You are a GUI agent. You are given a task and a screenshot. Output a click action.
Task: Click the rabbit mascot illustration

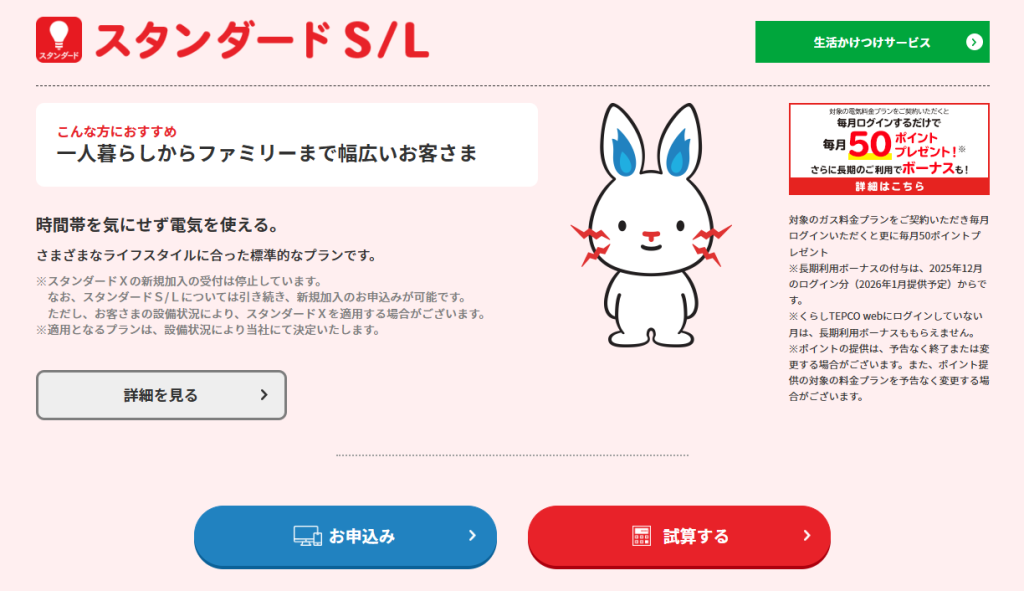click(x=650, y=224)
